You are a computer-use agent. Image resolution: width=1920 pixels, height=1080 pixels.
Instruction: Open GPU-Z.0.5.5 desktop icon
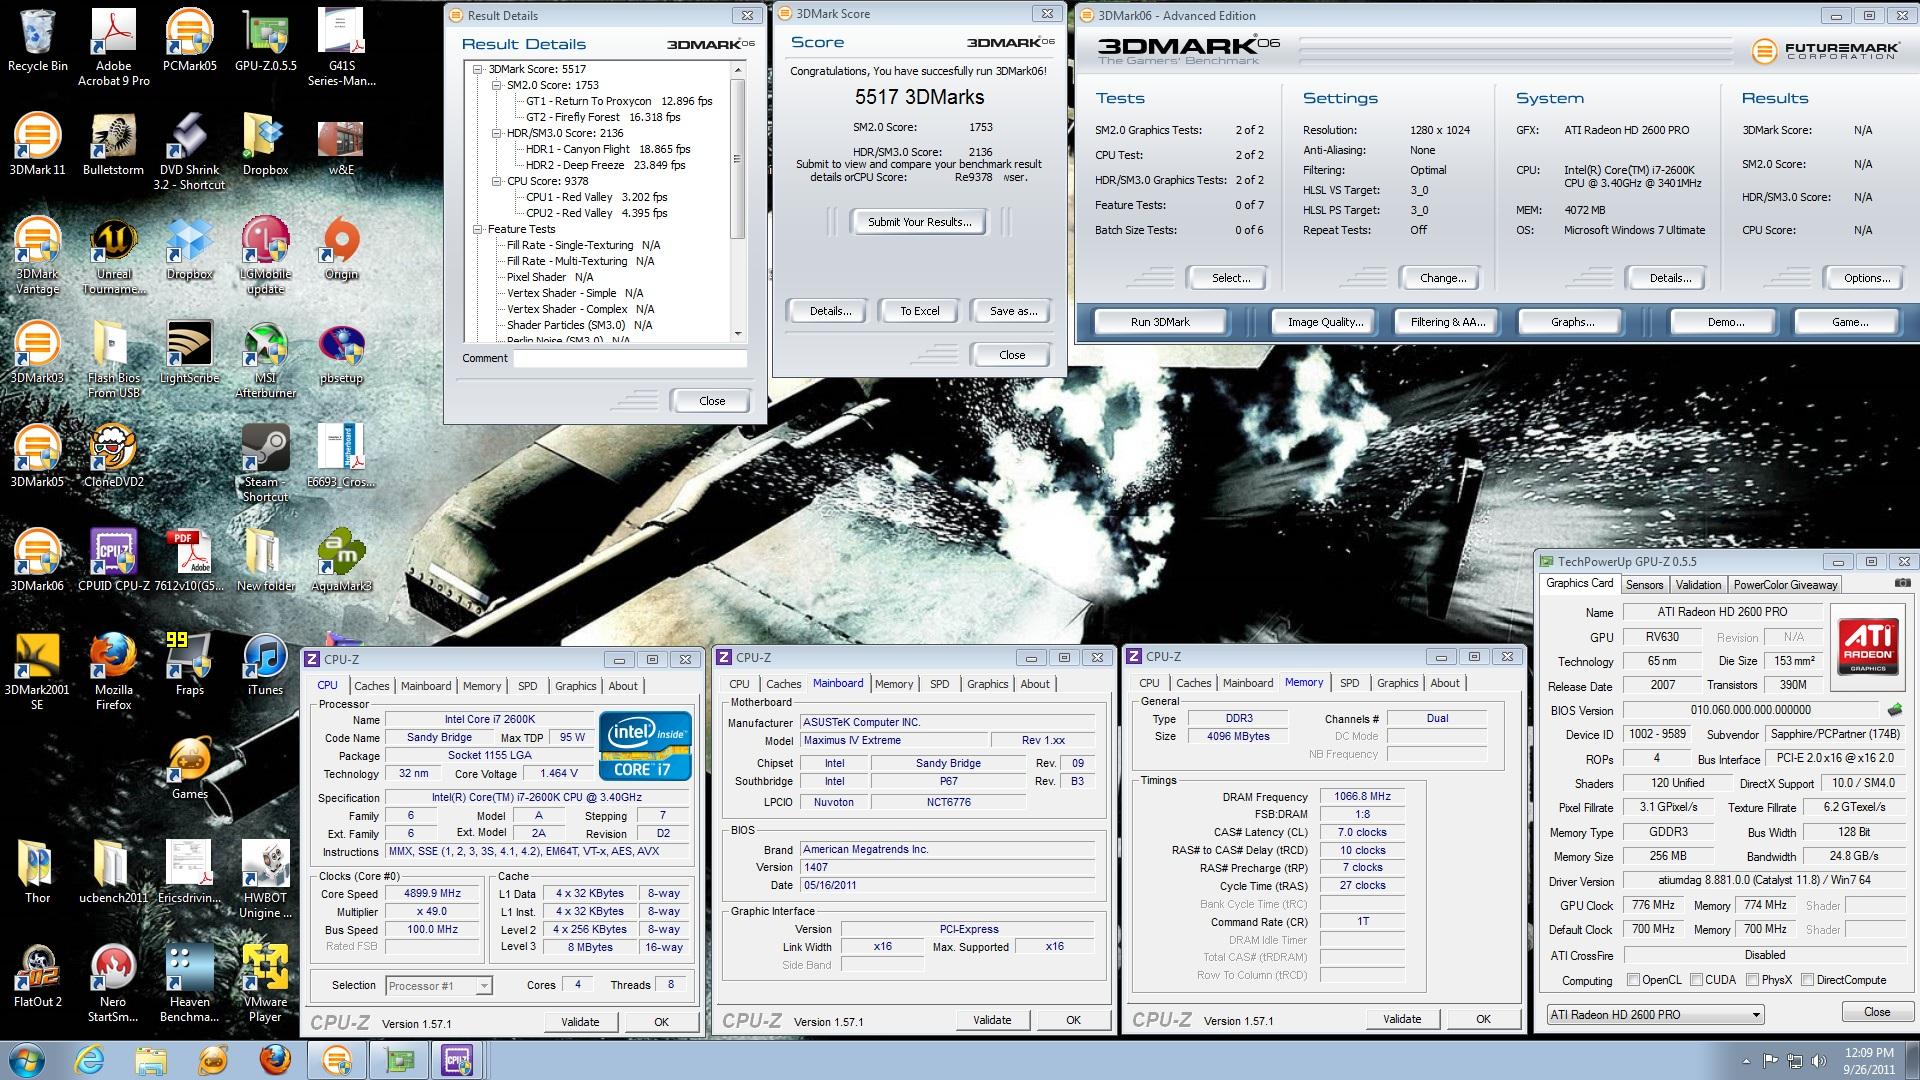[265, 40]
